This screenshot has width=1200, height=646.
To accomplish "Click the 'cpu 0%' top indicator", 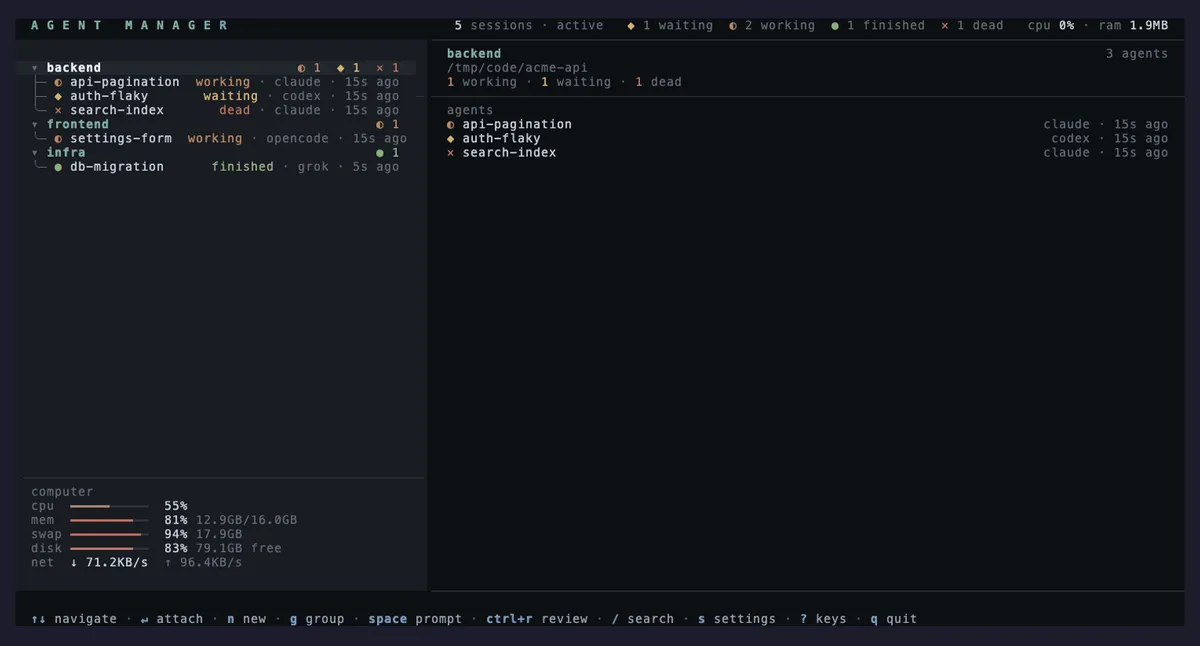I will click(1051, 25).
